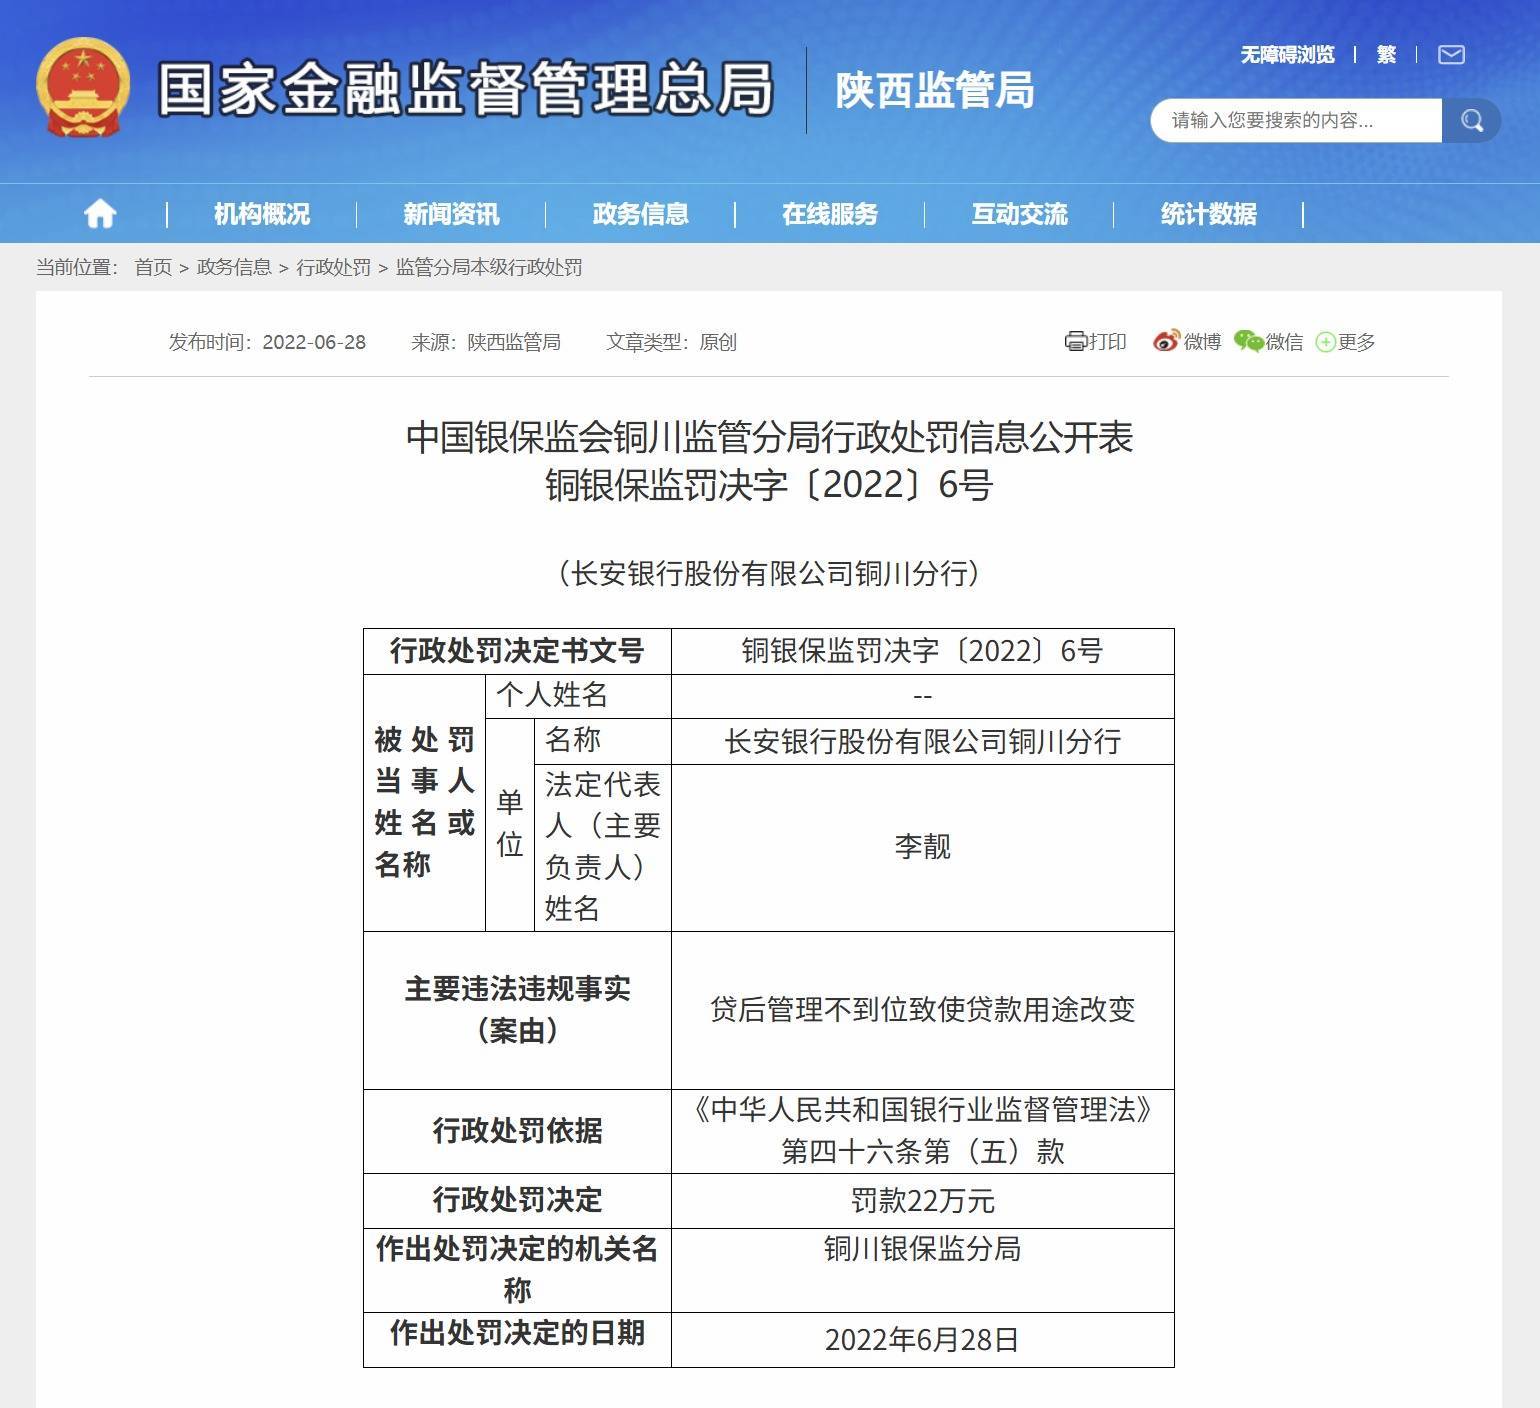1540x1408 pixels.
Task: Switch to traditional Chinese with 繁
Action: click(1386, 54)
